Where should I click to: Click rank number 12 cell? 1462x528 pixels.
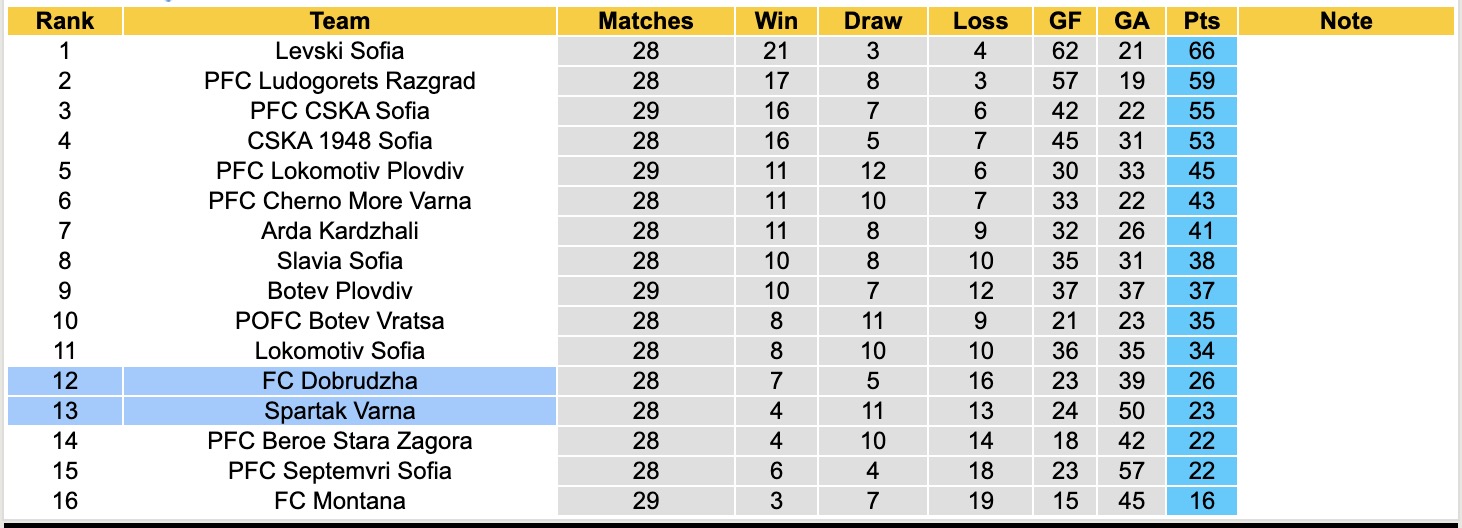point(64,381)
